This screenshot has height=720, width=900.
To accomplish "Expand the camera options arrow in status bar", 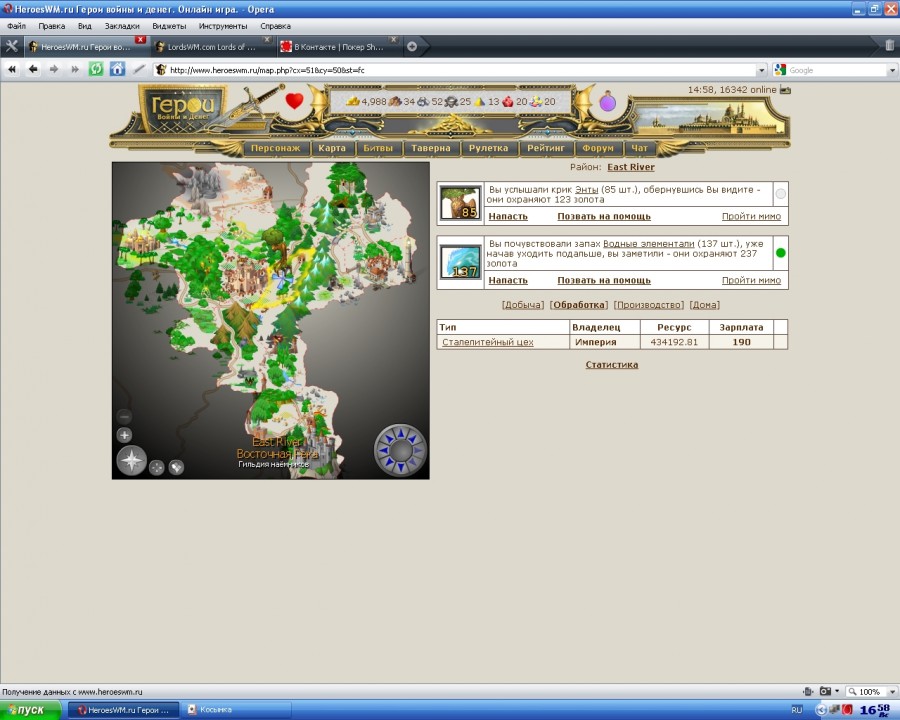I will click(x=837, y=691).
